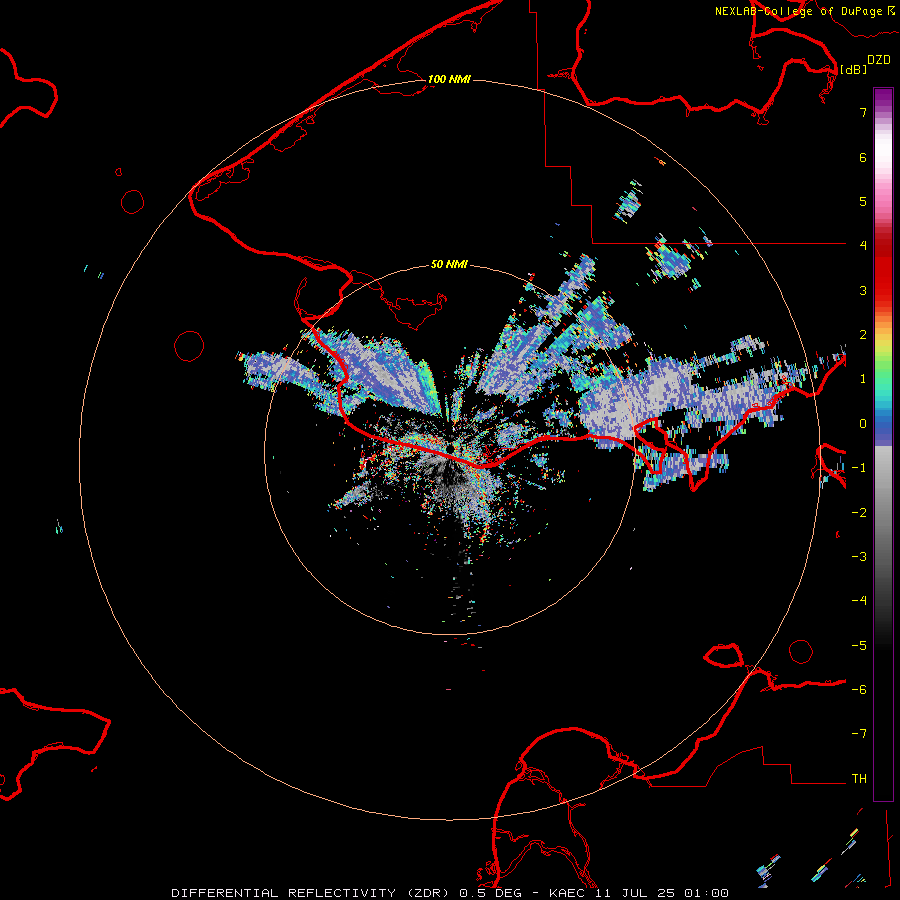
Task: Click the 100 NMI range ring label
Action: [449, 79]
